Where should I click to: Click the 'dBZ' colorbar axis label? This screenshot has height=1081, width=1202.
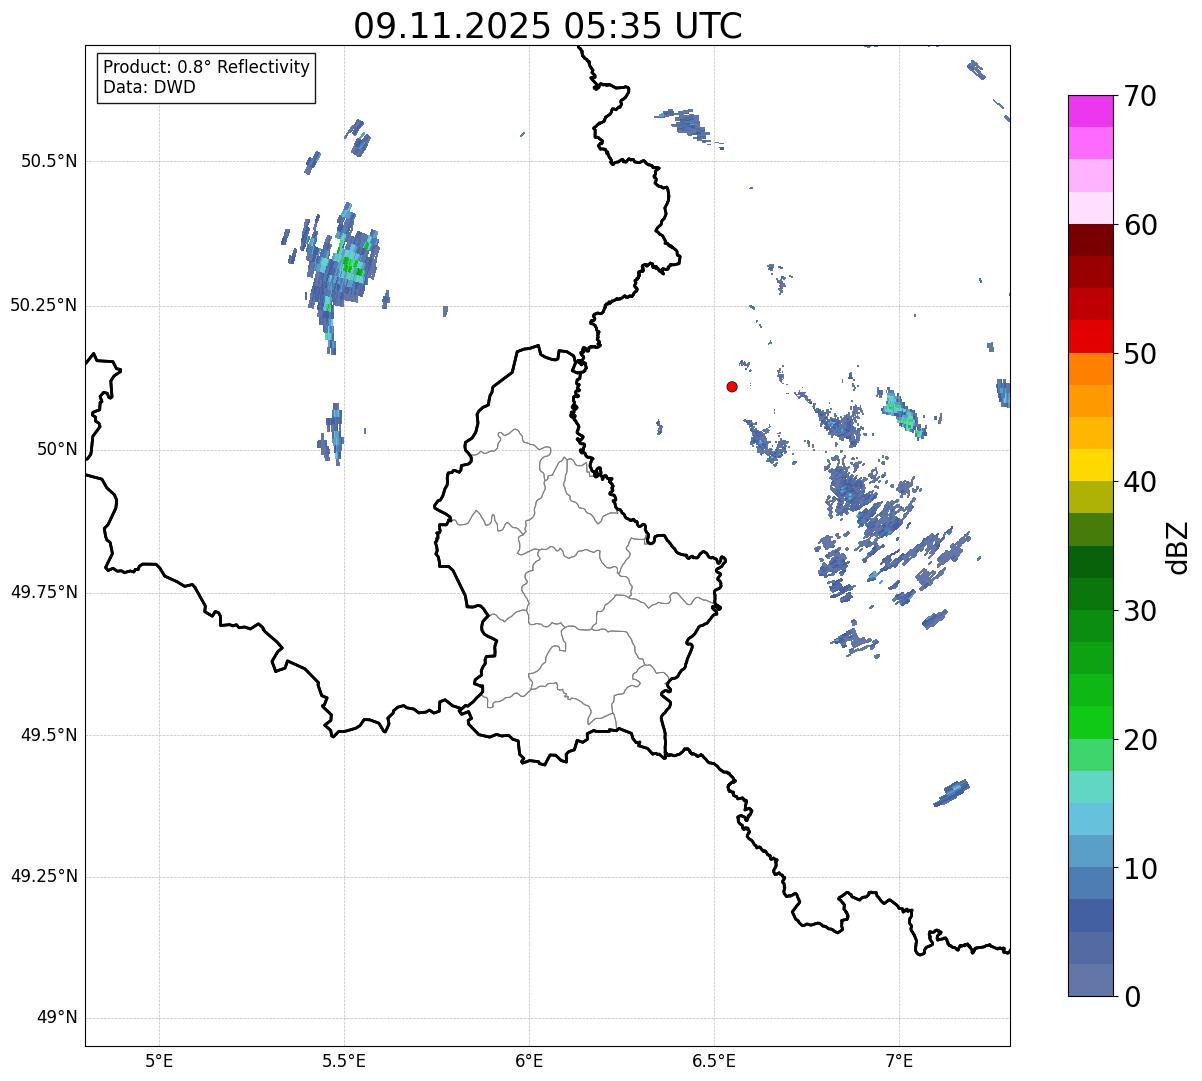coord(1178,546)
